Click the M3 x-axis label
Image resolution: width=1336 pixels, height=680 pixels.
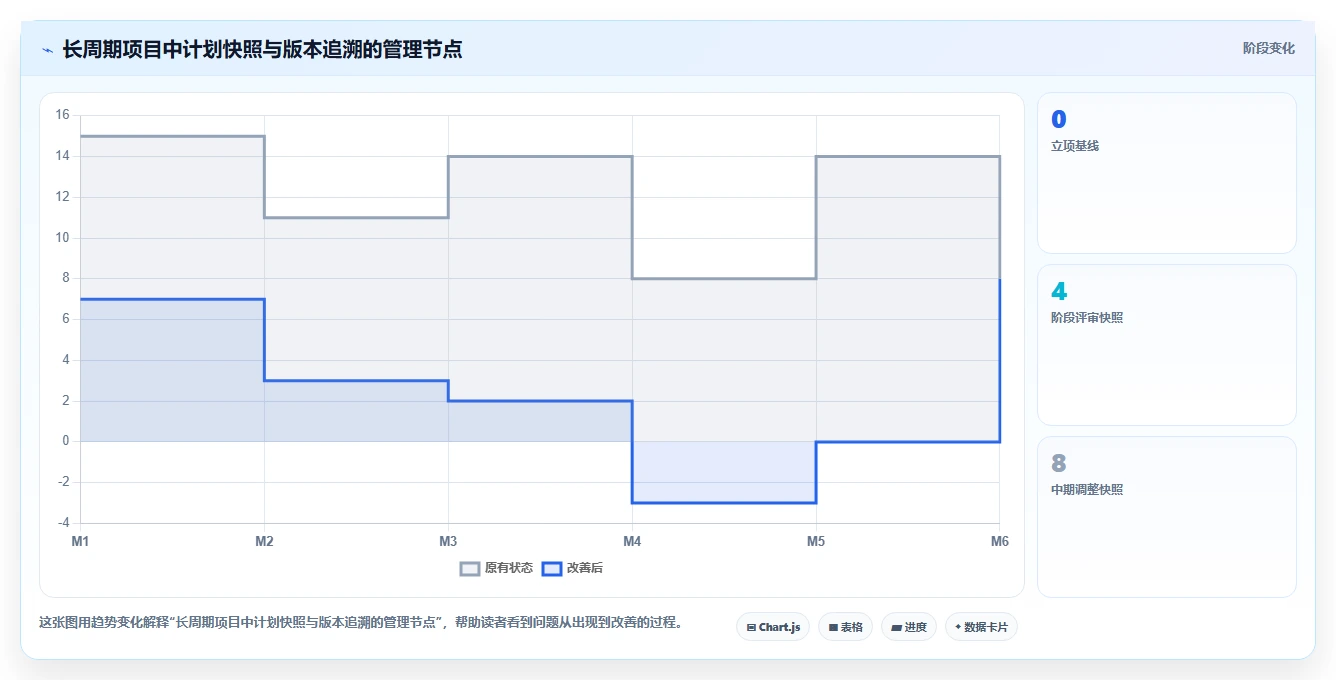coord(448,541)
